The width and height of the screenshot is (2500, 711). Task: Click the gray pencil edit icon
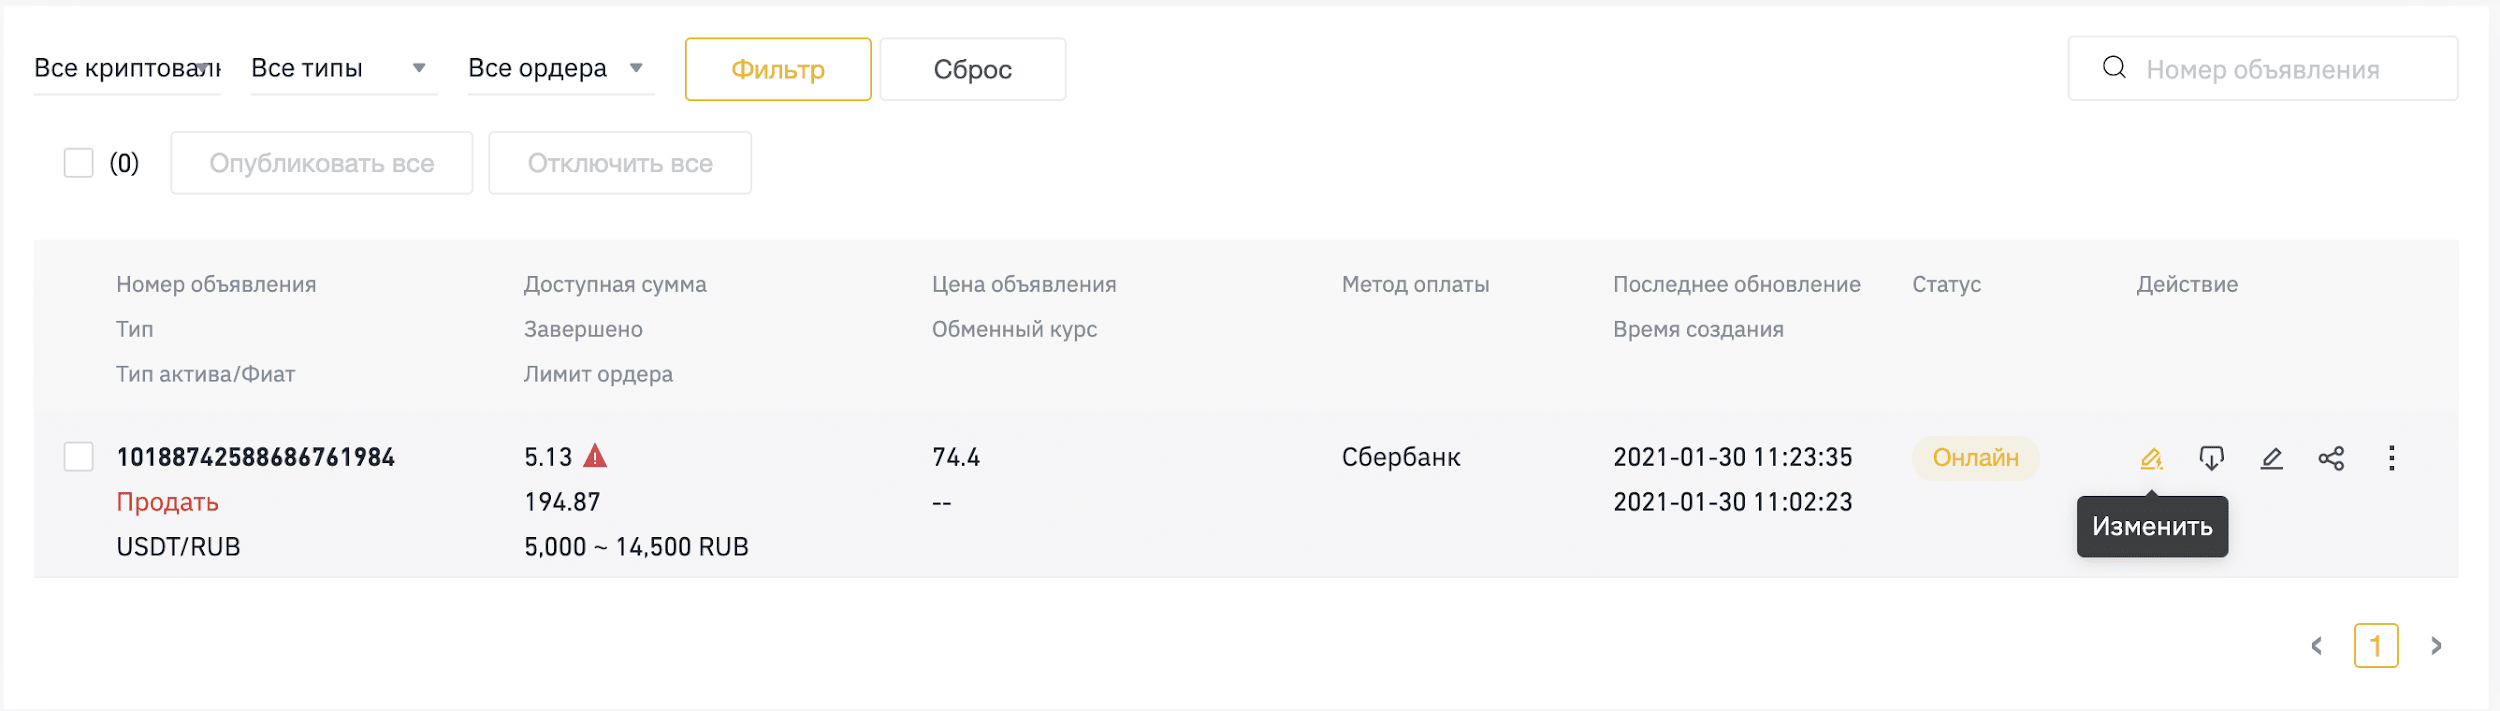2271,458
